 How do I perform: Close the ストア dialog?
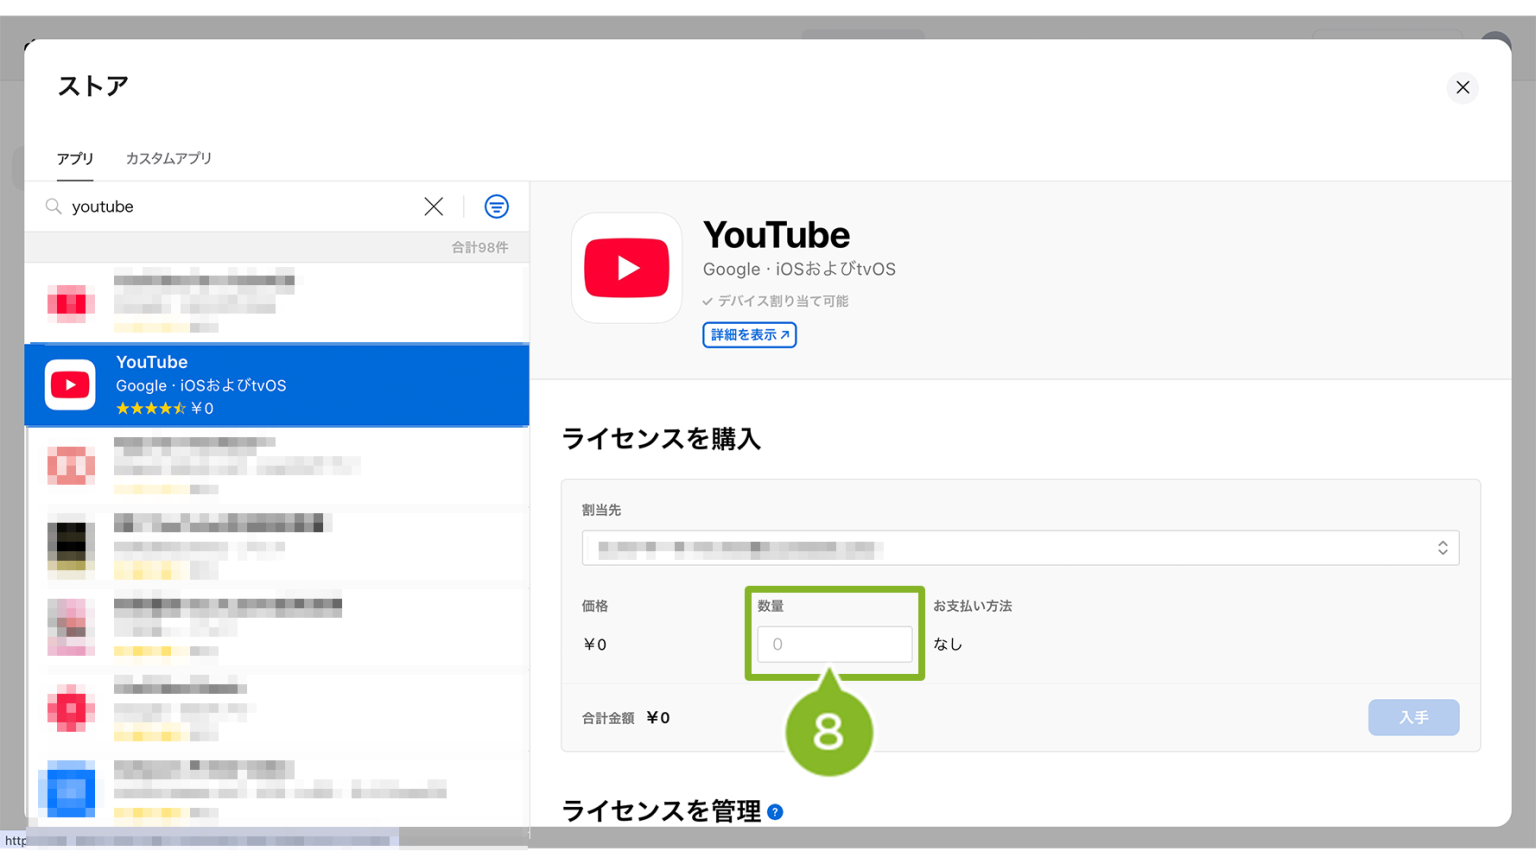pyautogui.click(x=1462, y=88)
